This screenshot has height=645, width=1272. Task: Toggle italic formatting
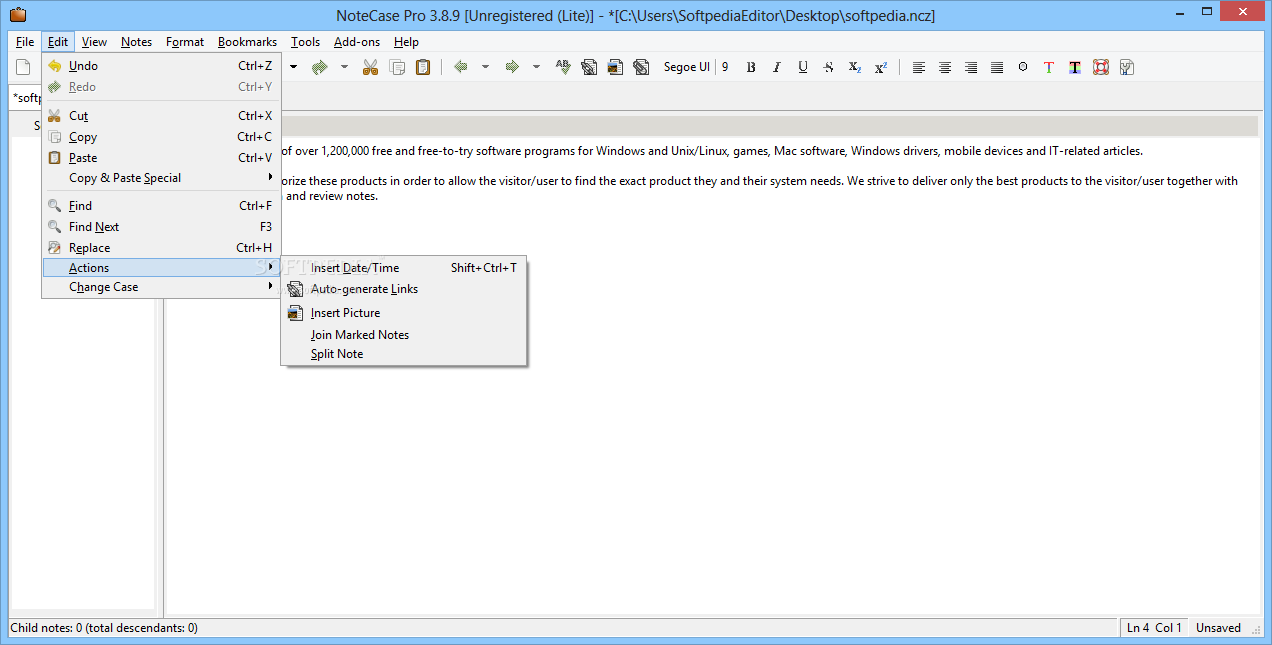(777, 67)
